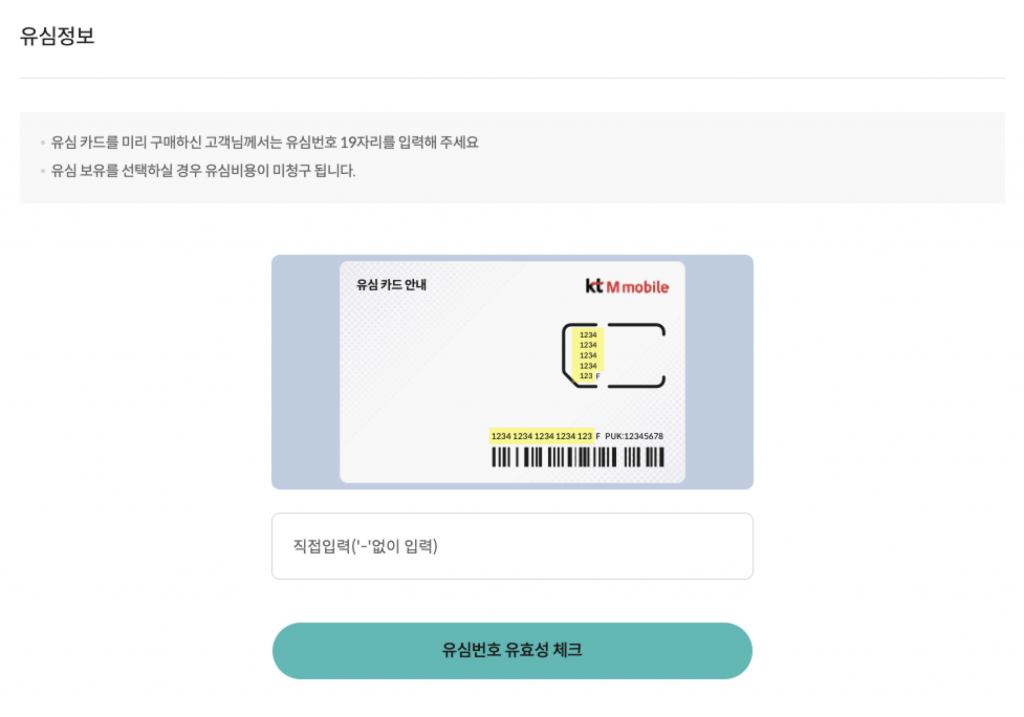Click the F letter inside the SIM chip
The image size is (1024, 717).
(x=598, y=376)
